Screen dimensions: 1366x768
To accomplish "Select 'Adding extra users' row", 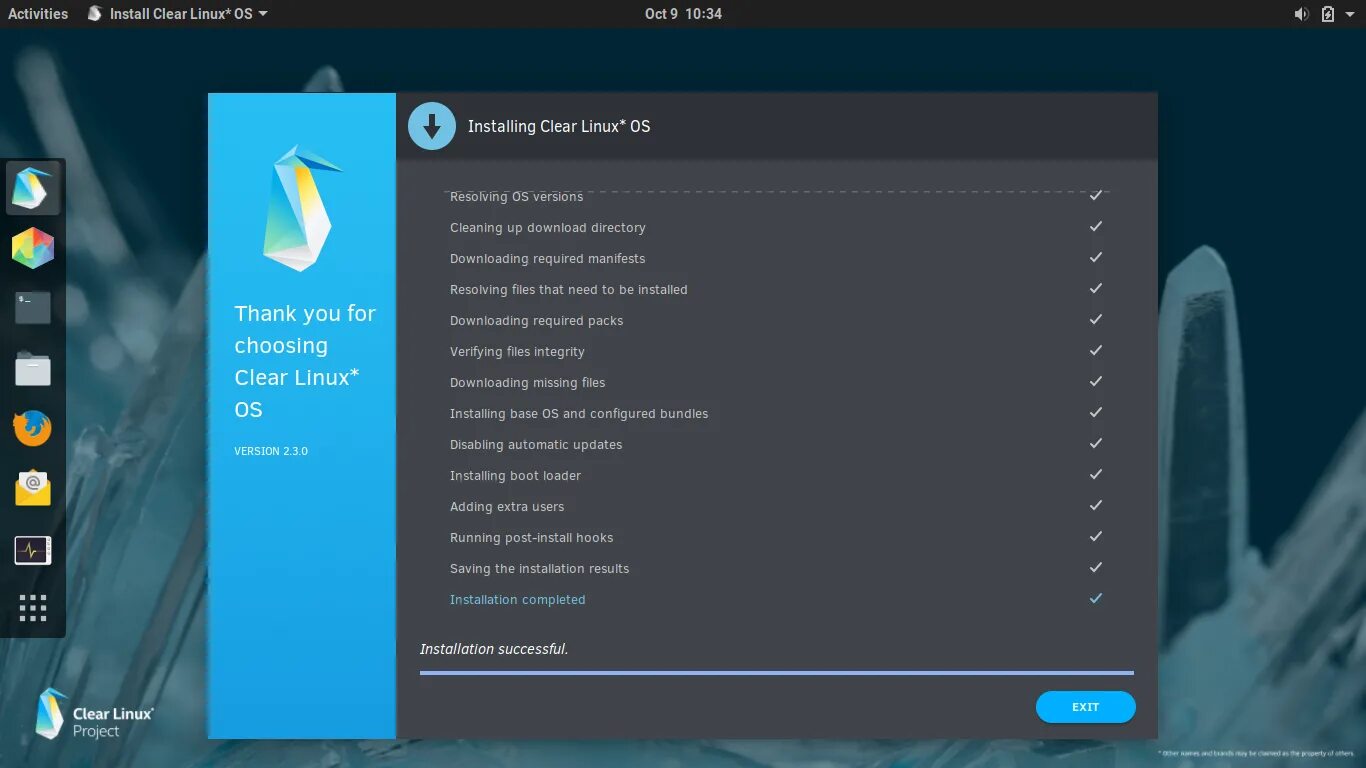I will pyautogui.click(x=777, y=507).
